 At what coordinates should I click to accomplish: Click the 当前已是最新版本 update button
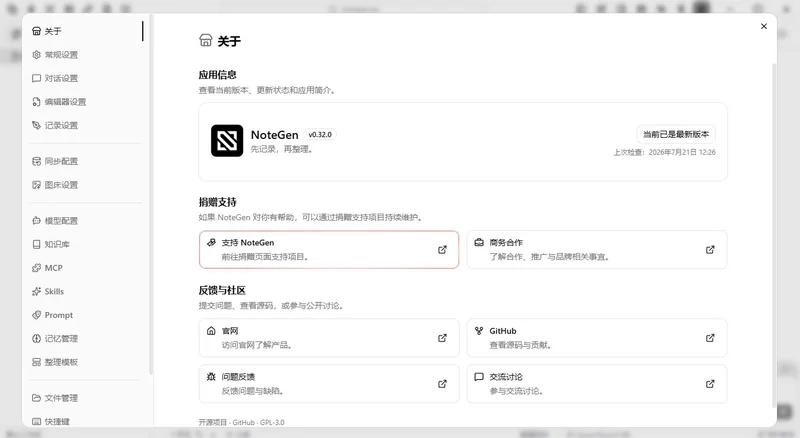tap(676, 134)
